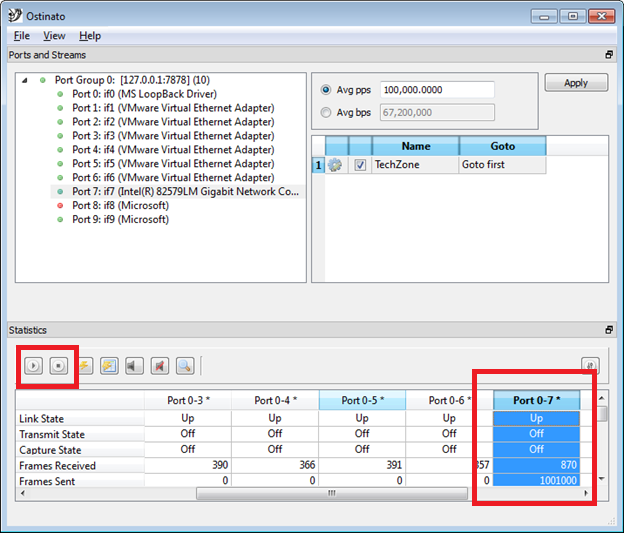View captured packets with magnifier icon

tap(185, 365)
